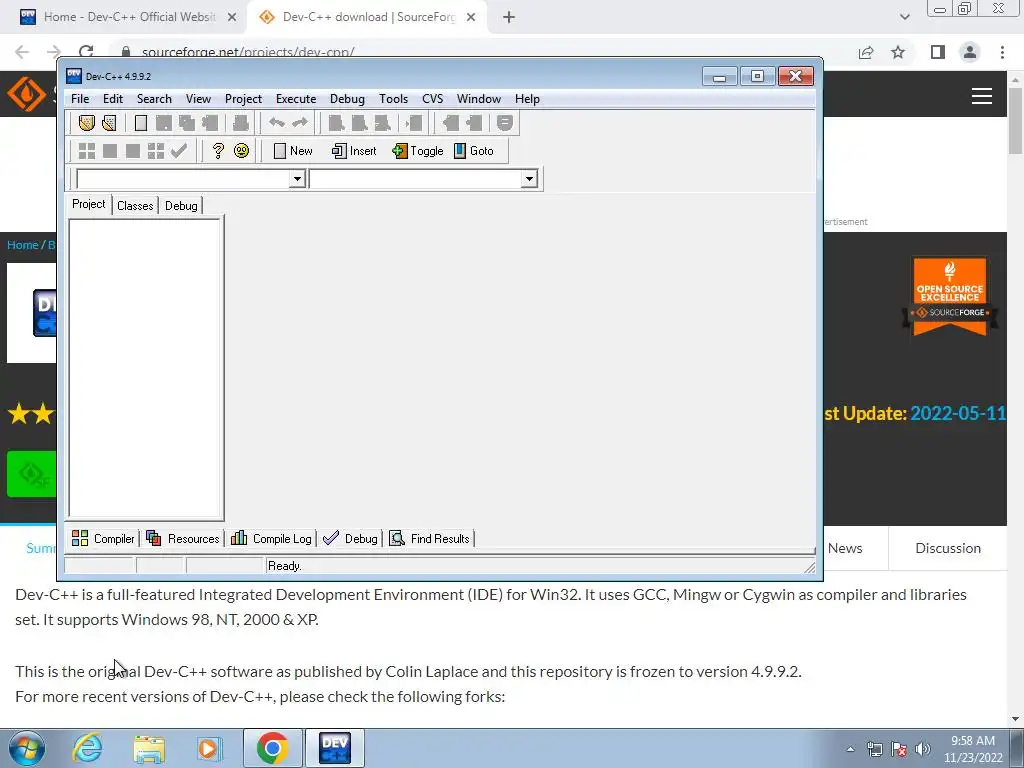Open the Edit menu
This screenshot has height=768, width=1024.
pyautogui.click(x=113, y=99)
